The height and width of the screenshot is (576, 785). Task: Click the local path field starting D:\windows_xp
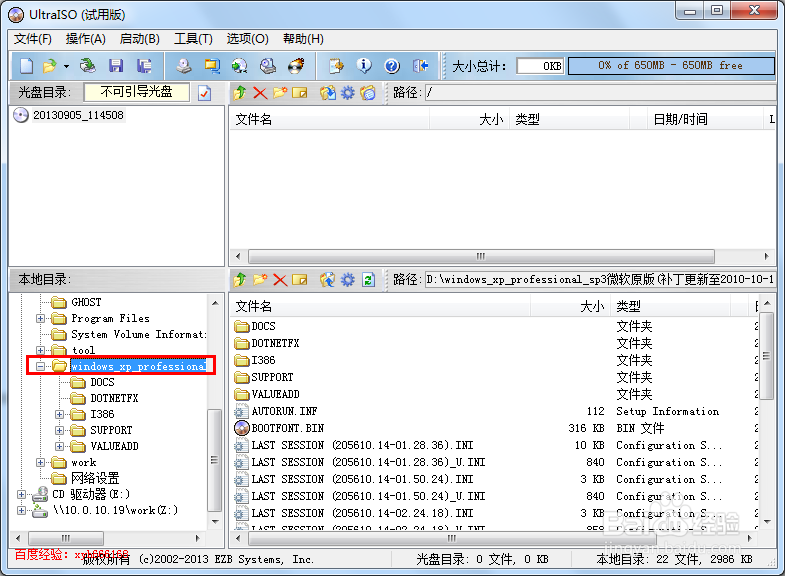point(600,279)
